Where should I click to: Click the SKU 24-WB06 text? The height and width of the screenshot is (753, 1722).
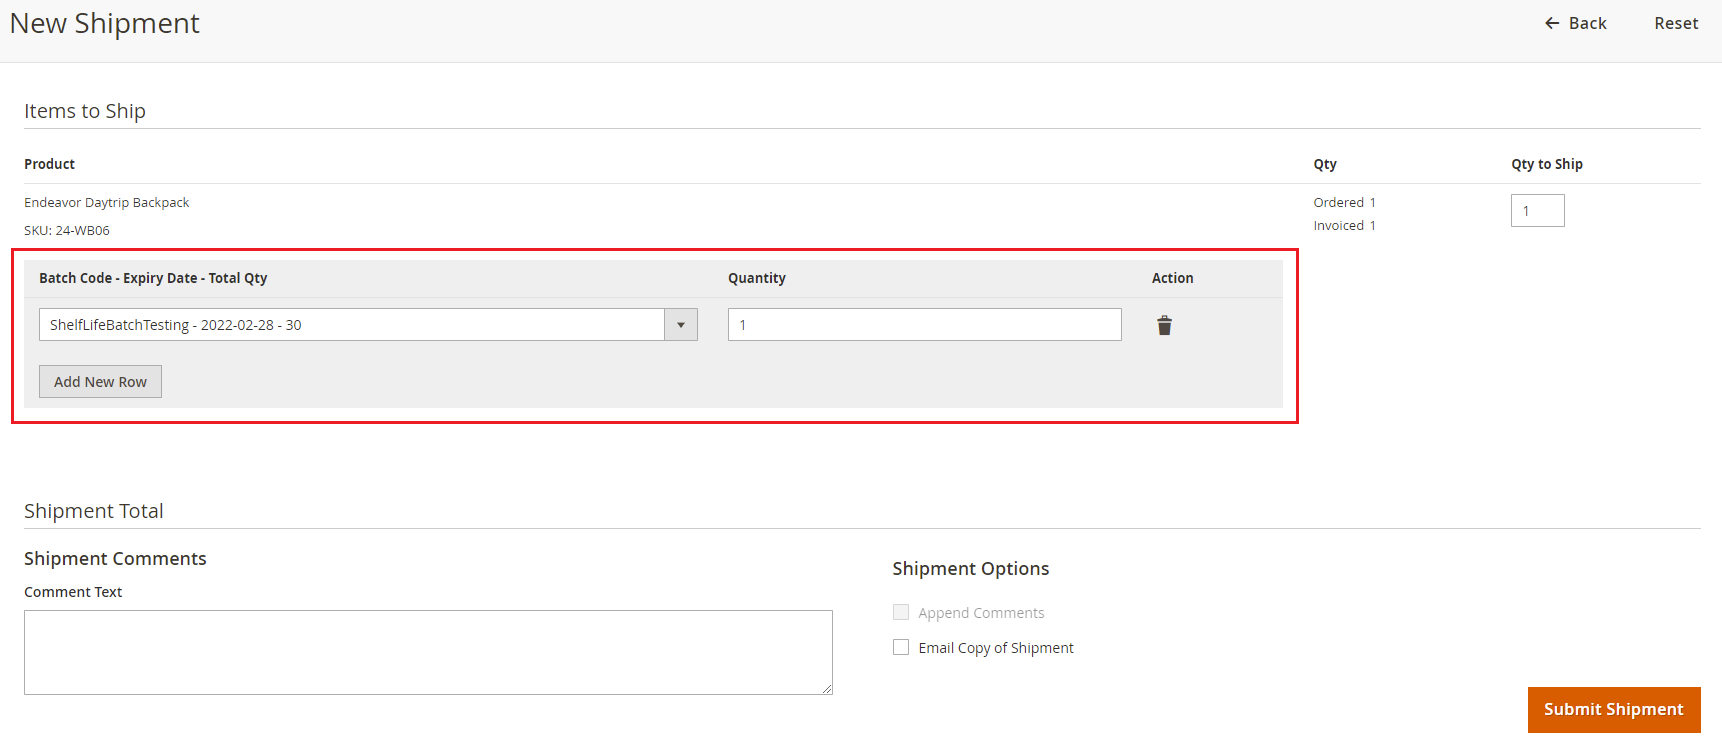point(67,230)
